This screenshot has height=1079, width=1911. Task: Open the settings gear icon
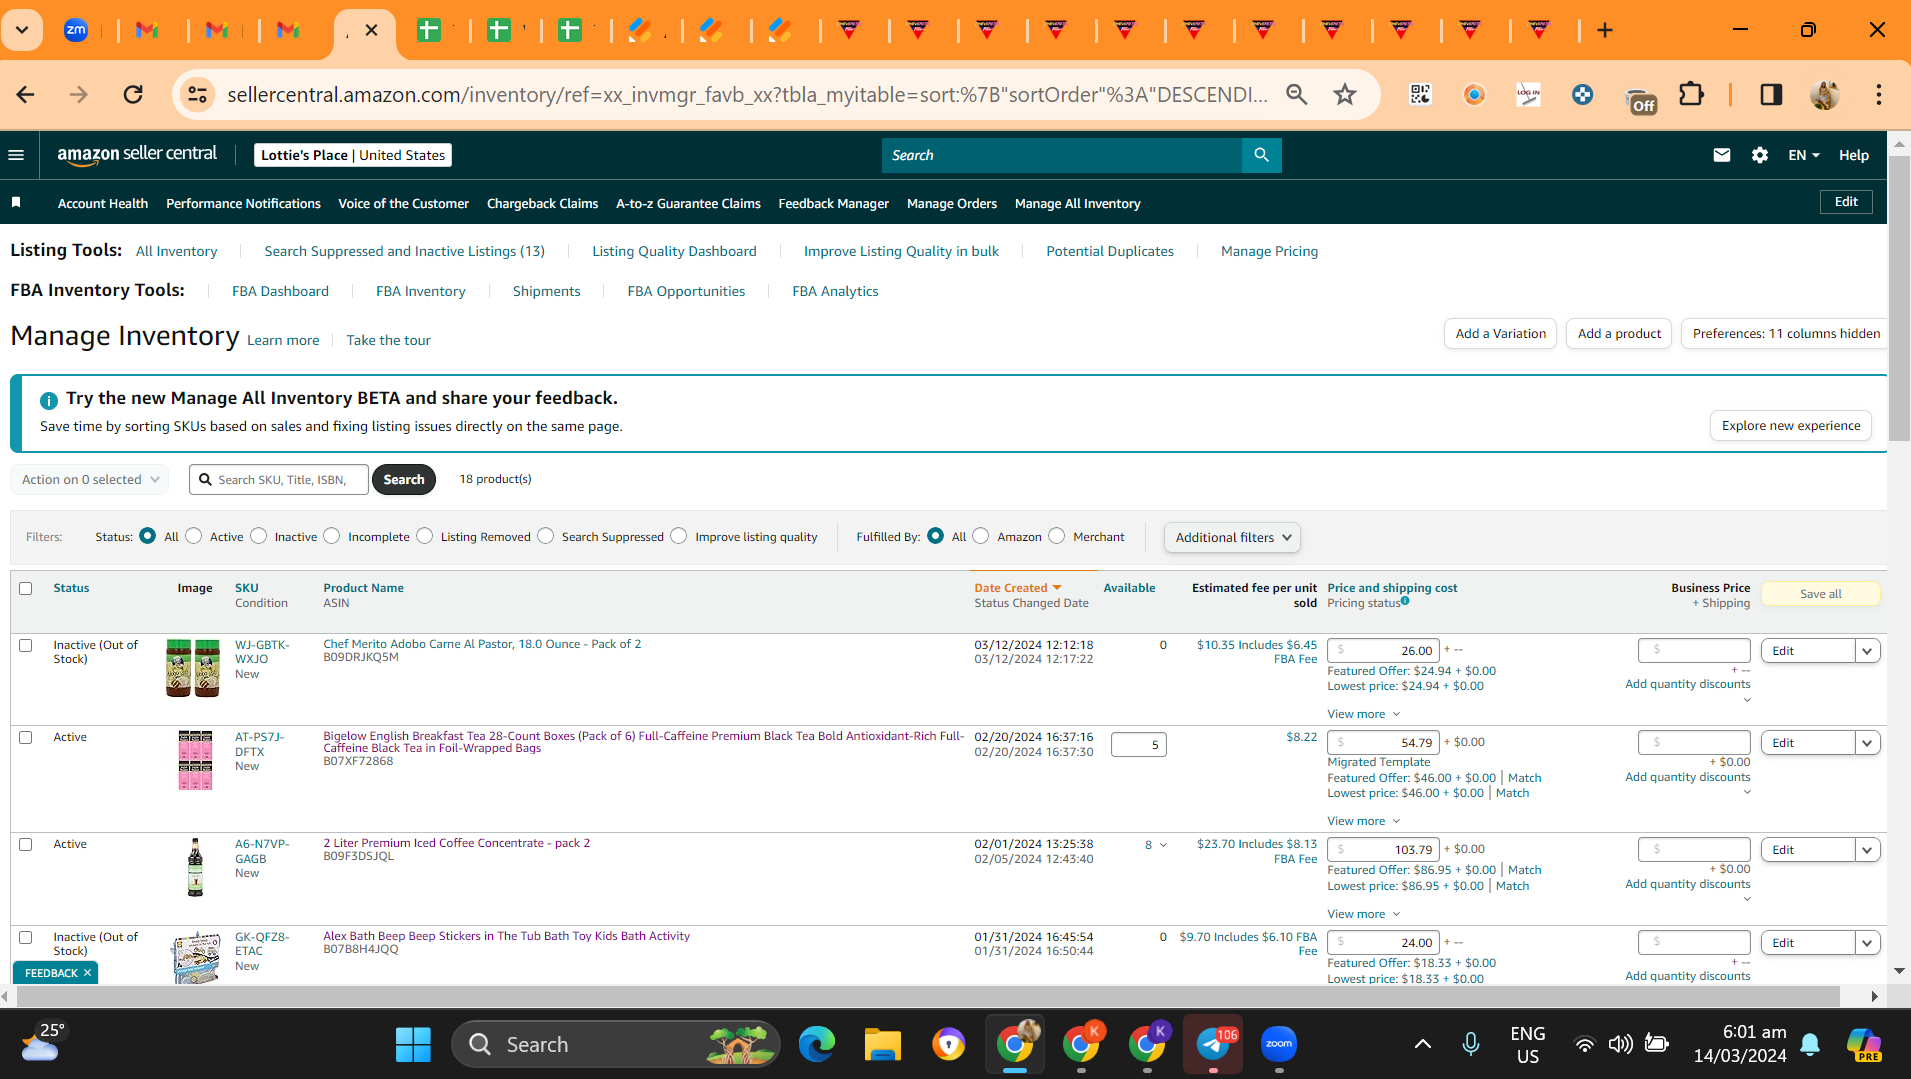(x=1759, y=155)
